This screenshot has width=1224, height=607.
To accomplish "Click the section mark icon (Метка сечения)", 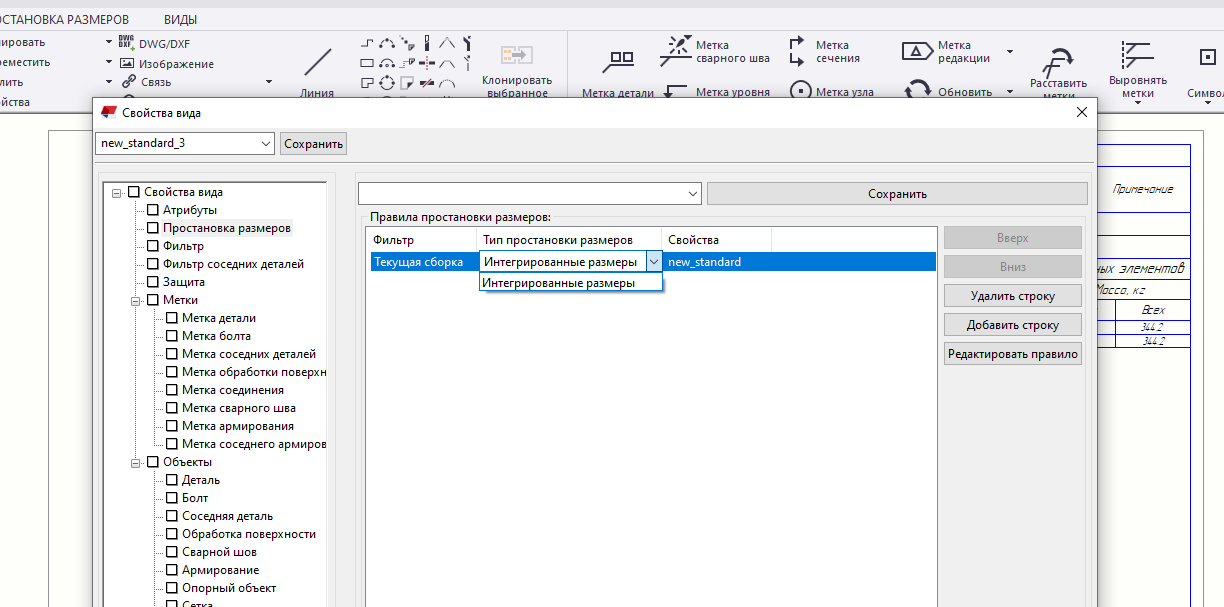I will click(x=797, y=50).
